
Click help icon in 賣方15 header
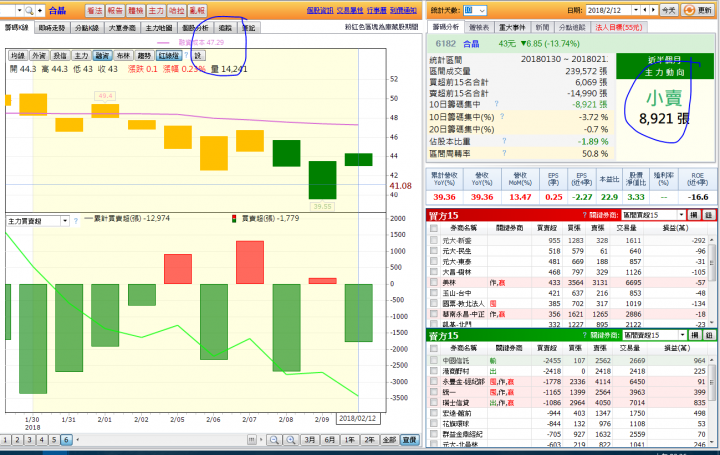(585, 335)
